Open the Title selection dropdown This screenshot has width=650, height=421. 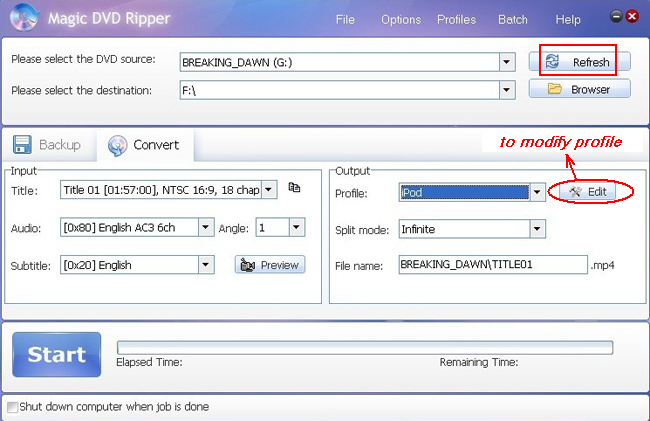[x=269, y=190]
